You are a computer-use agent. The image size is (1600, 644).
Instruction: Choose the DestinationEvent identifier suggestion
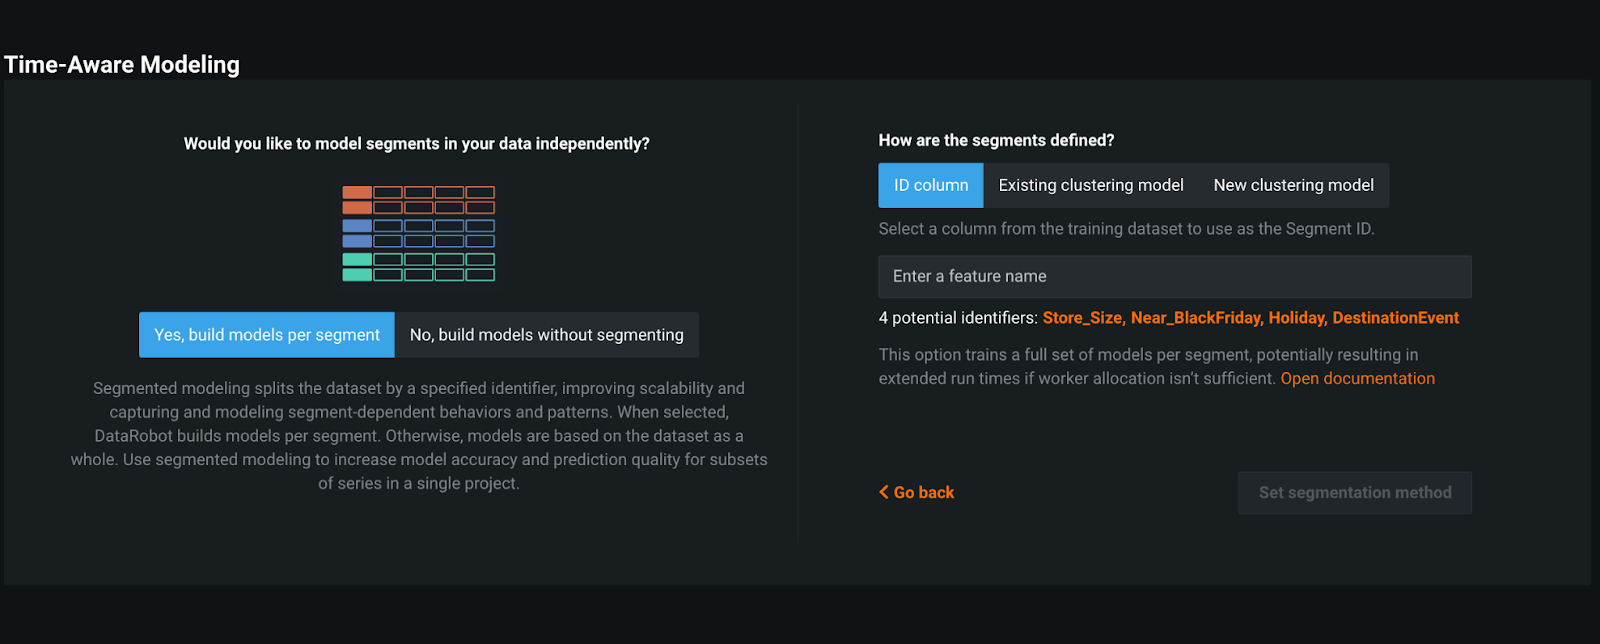(1396, 318)
